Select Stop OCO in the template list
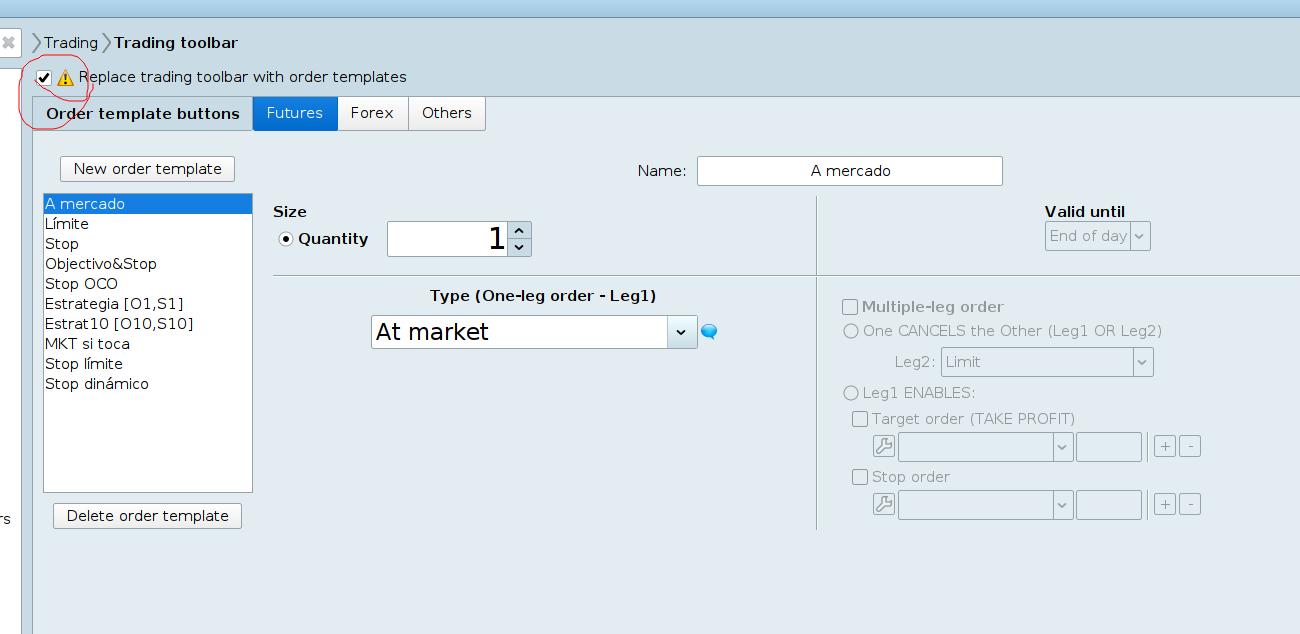This screenshot has width=1300, height=634. [x=82, y=284]
